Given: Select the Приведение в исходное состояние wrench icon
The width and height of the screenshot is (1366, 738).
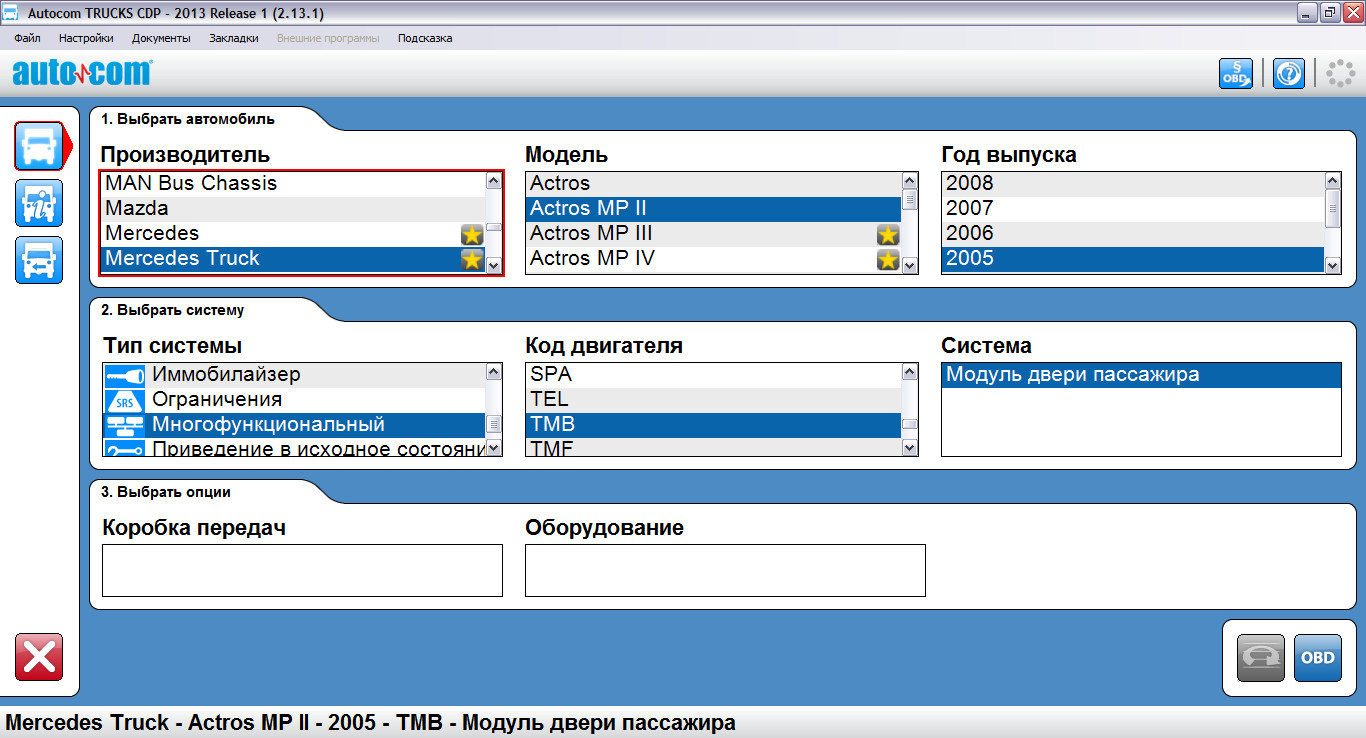Looking at the screenshot, I should 125,449.
